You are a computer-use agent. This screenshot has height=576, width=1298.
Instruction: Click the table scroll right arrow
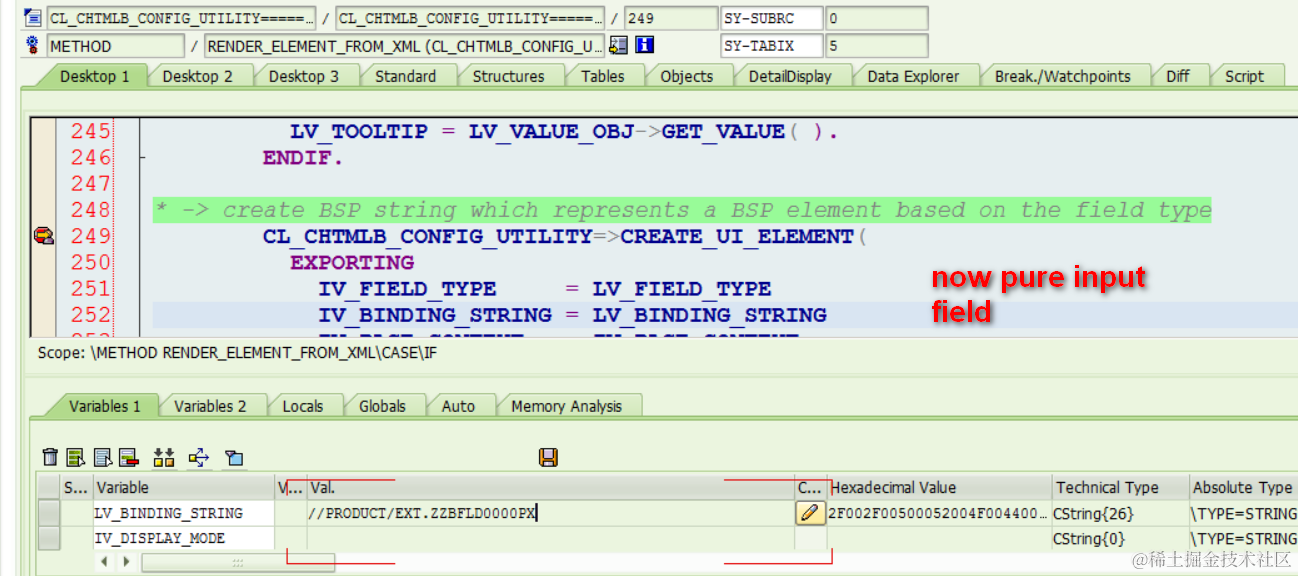[126, 562]
